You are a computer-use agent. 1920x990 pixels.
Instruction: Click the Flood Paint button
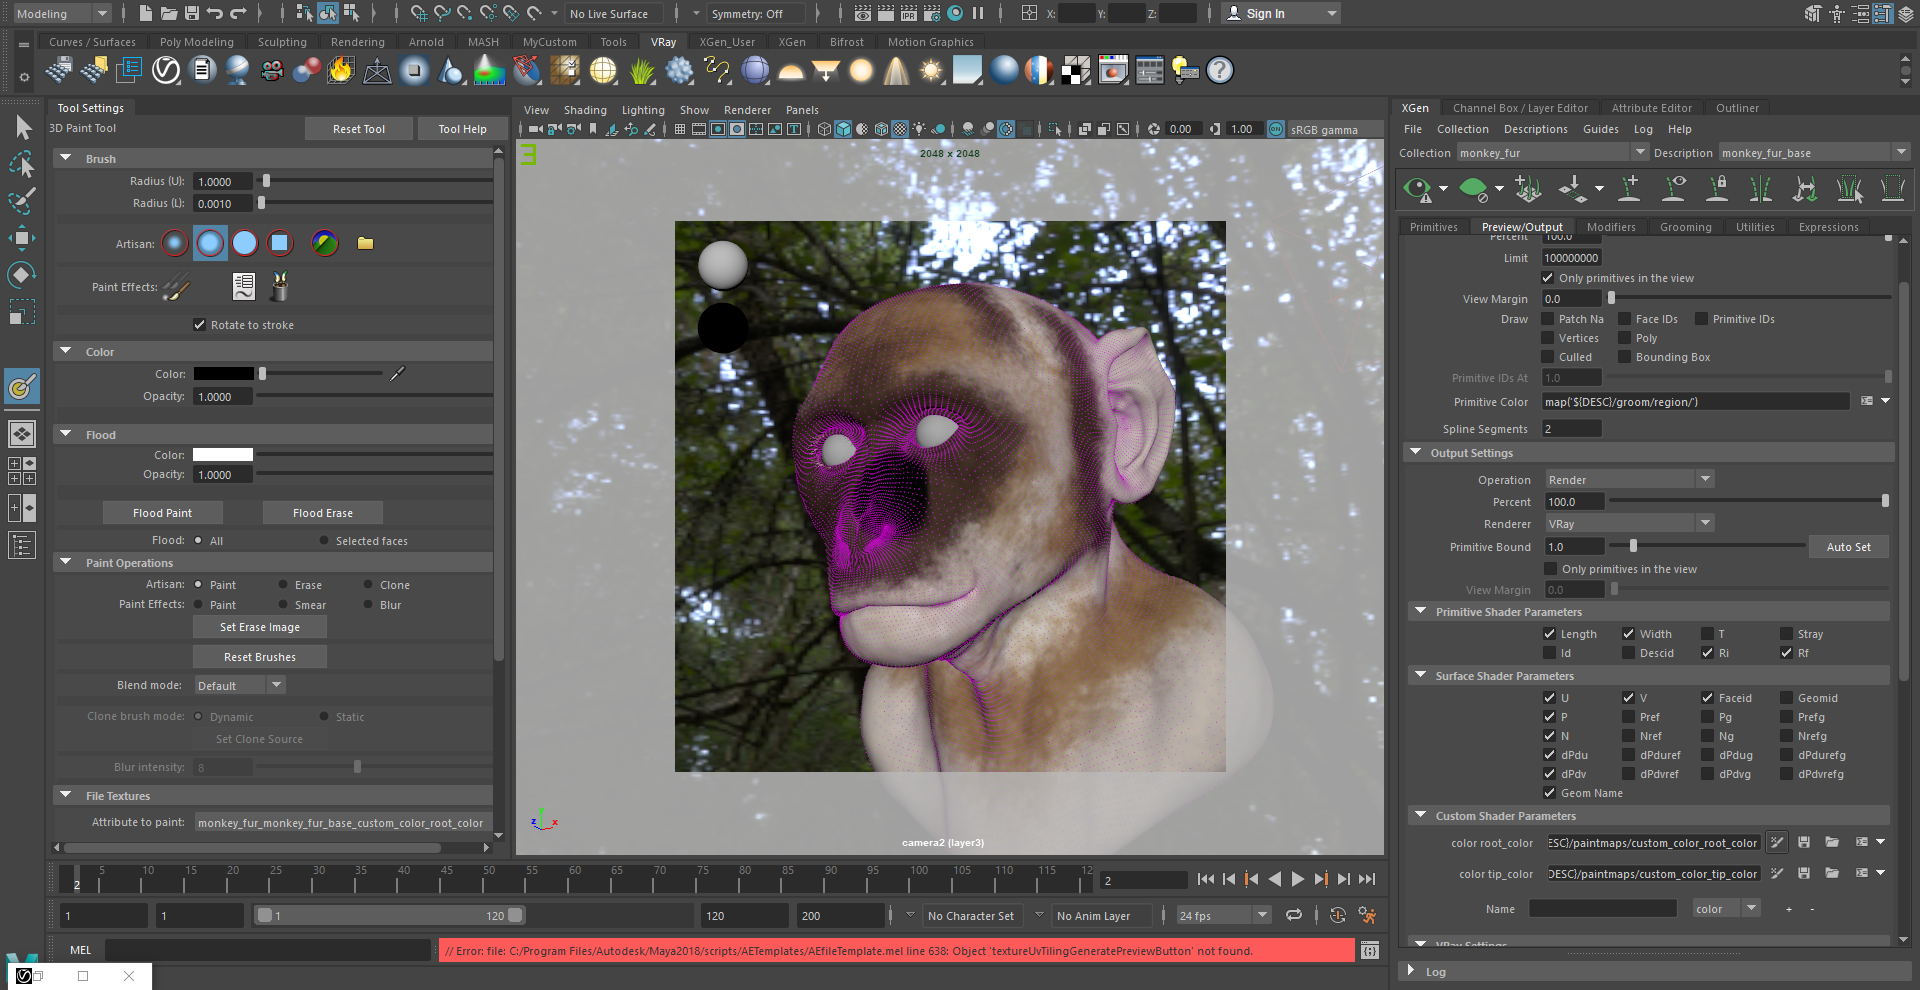pos(162,513)
